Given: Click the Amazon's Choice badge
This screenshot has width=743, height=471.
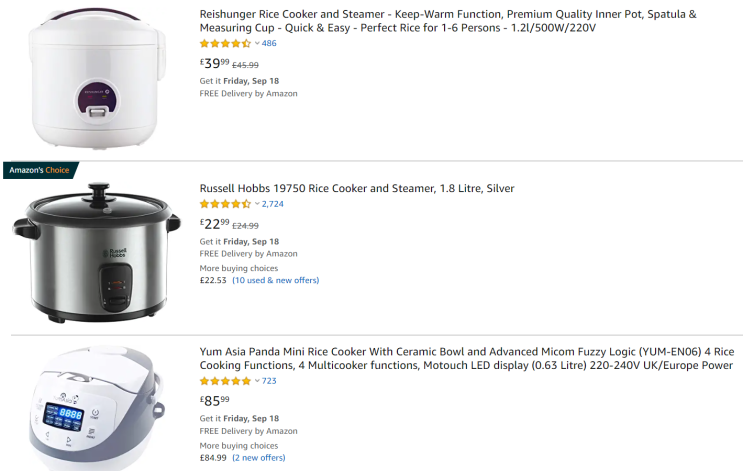Looking at the screenshot, I should pyautogui.click(x=40, y=170).
